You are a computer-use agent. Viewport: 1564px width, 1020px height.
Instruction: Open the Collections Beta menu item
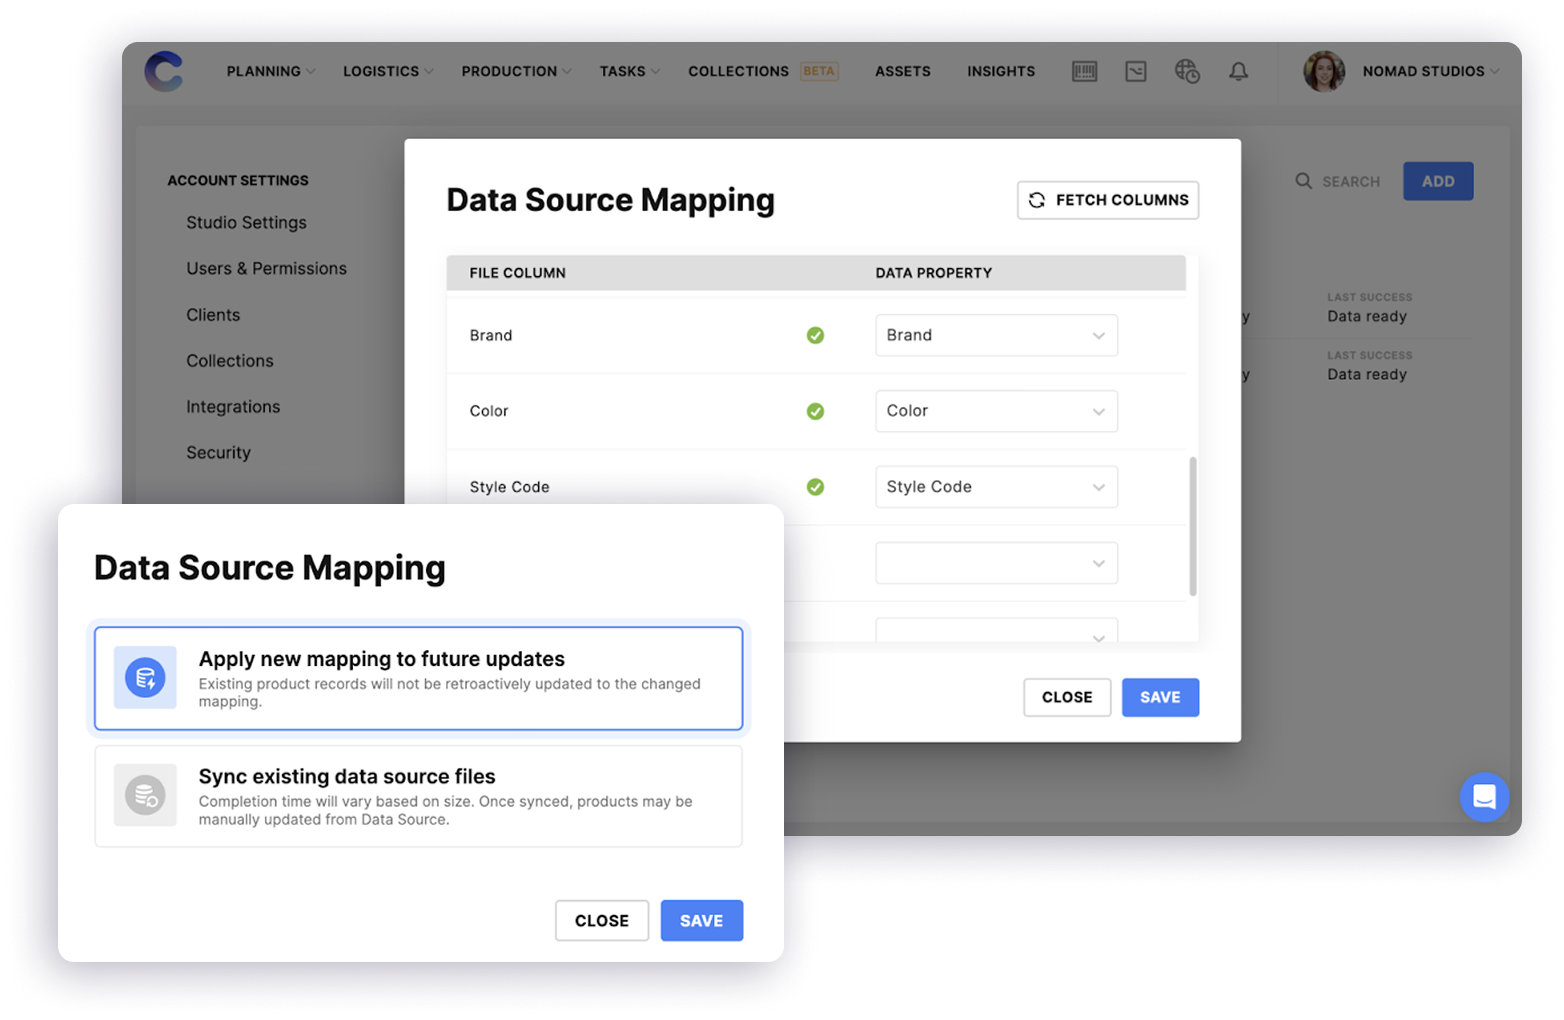763,71
